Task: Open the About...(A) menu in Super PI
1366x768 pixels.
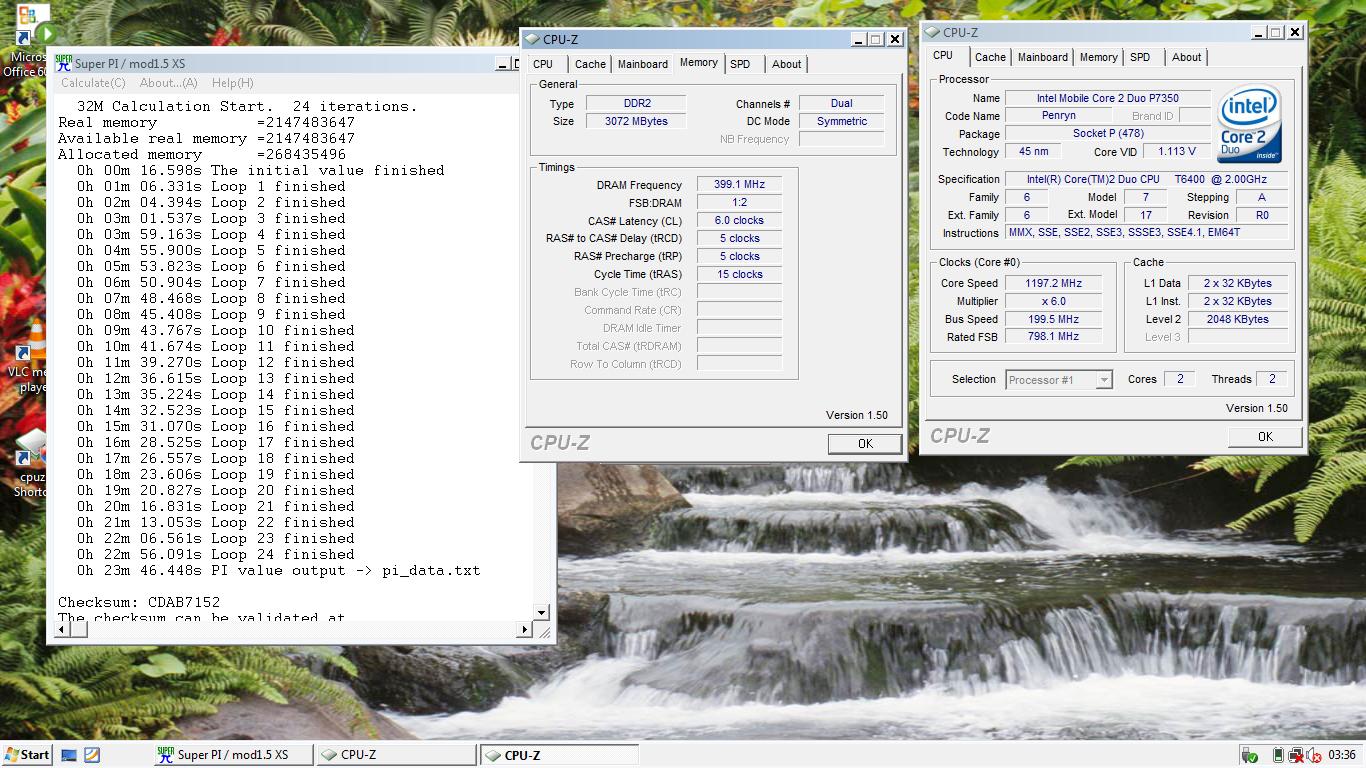Action: pyautogui.click(x=168, y=83)
